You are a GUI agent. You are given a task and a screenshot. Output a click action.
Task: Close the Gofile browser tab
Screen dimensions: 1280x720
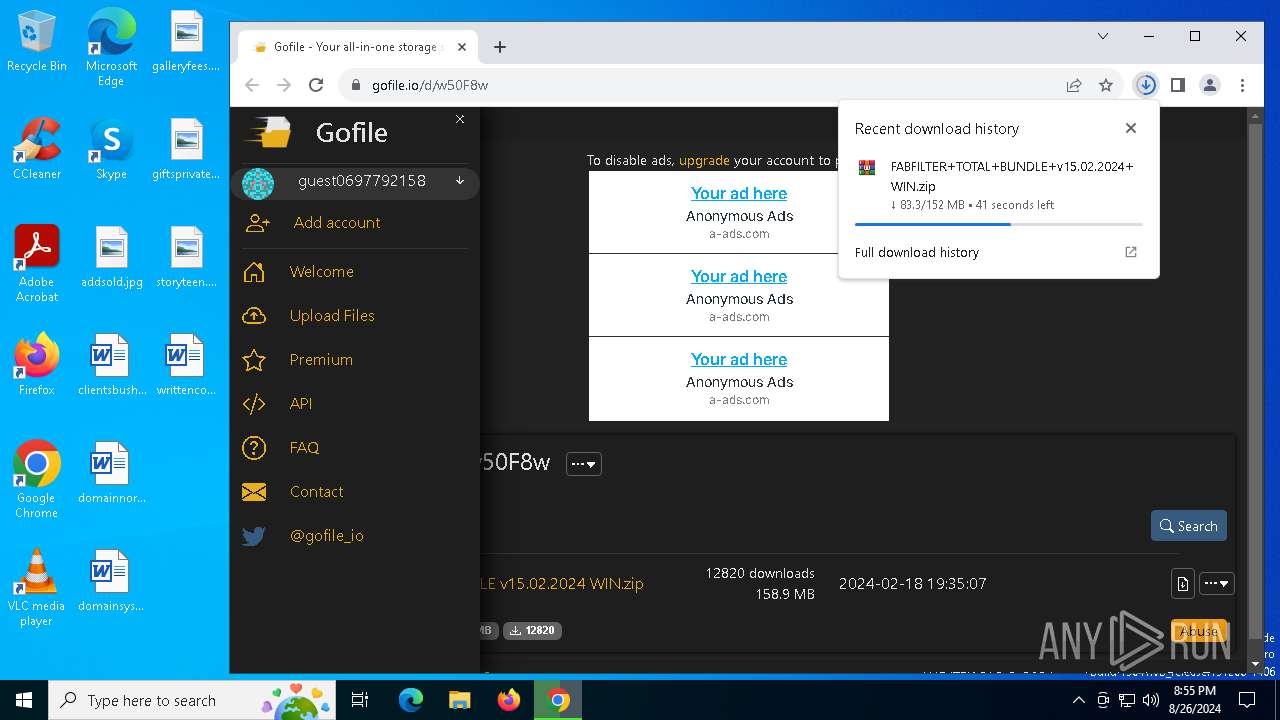462,47
